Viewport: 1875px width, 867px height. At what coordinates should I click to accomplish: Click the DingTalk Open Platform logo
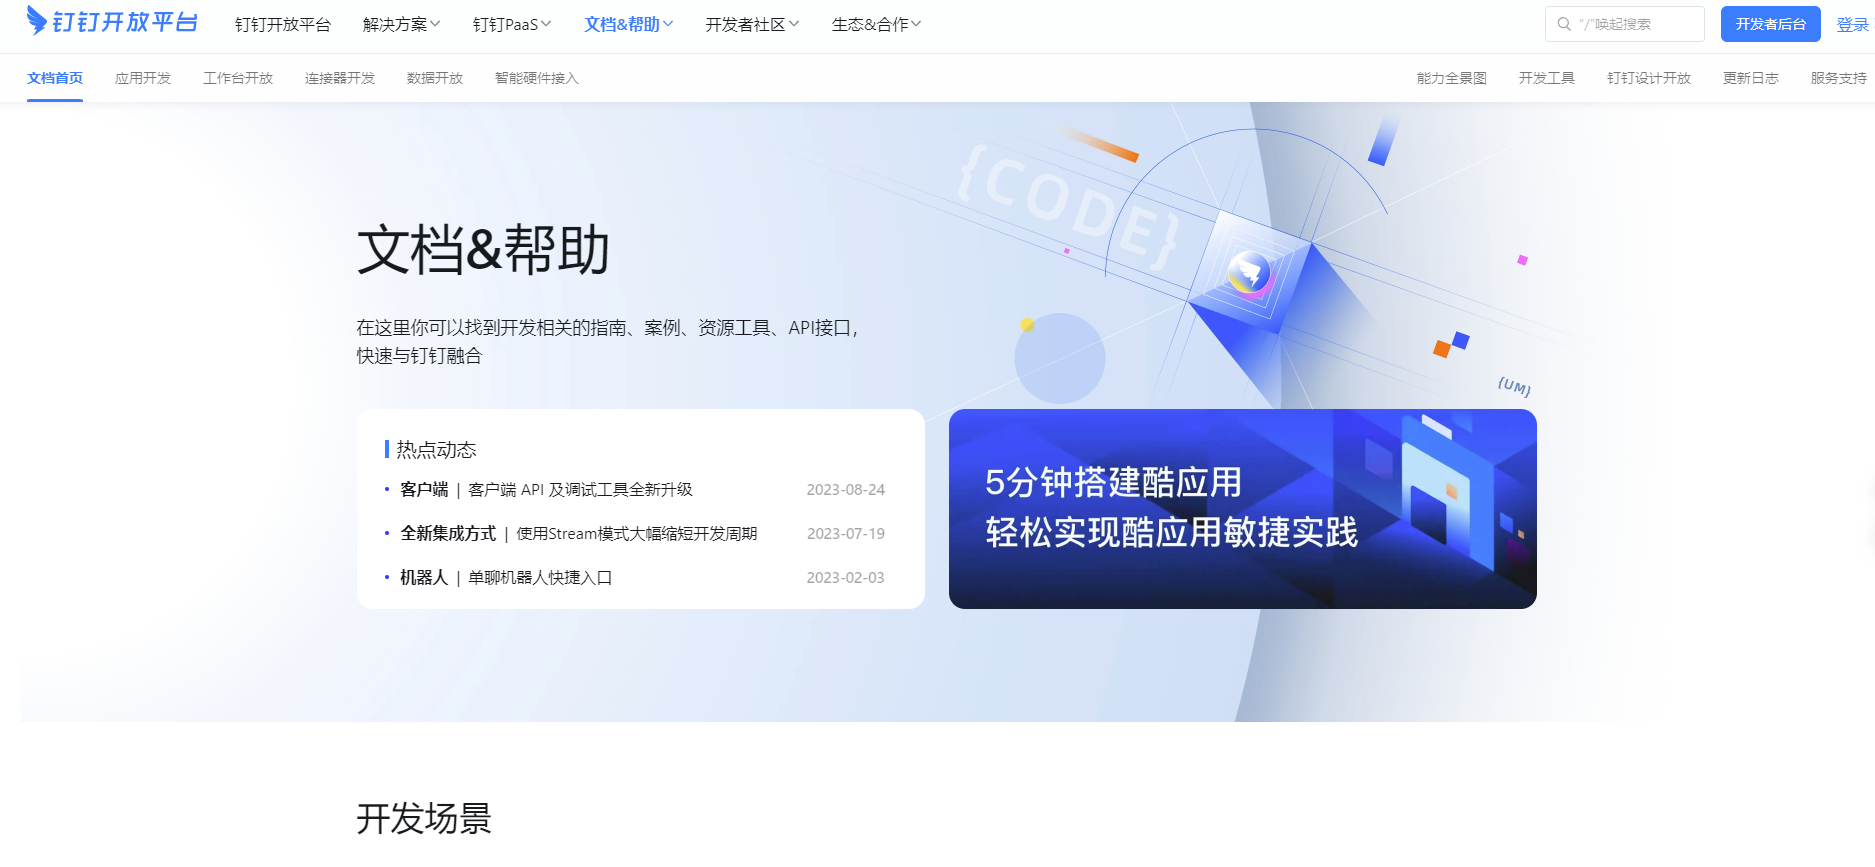pyautogui.click(x=112, y=22)
